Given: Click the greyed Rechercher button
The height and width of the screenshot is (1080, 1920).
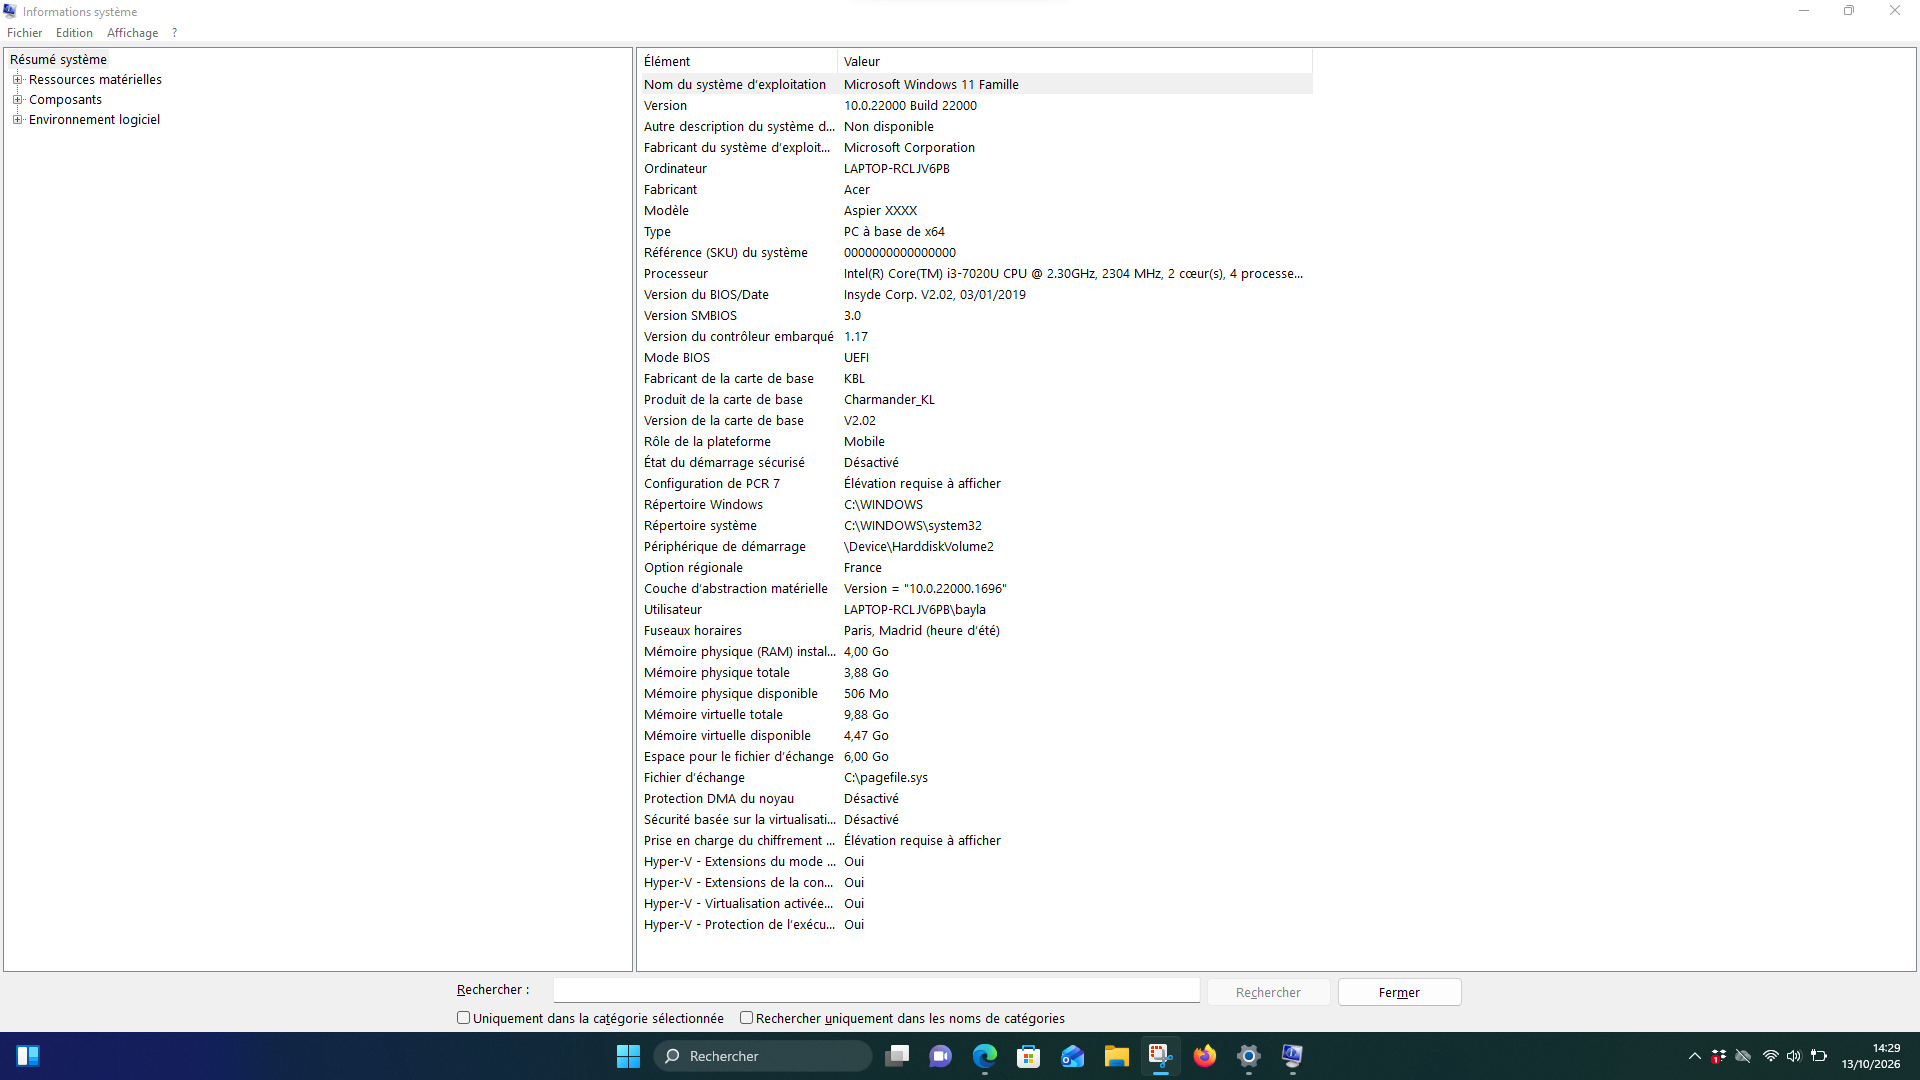Looking at the screenshot, I should click(1268, 992).
